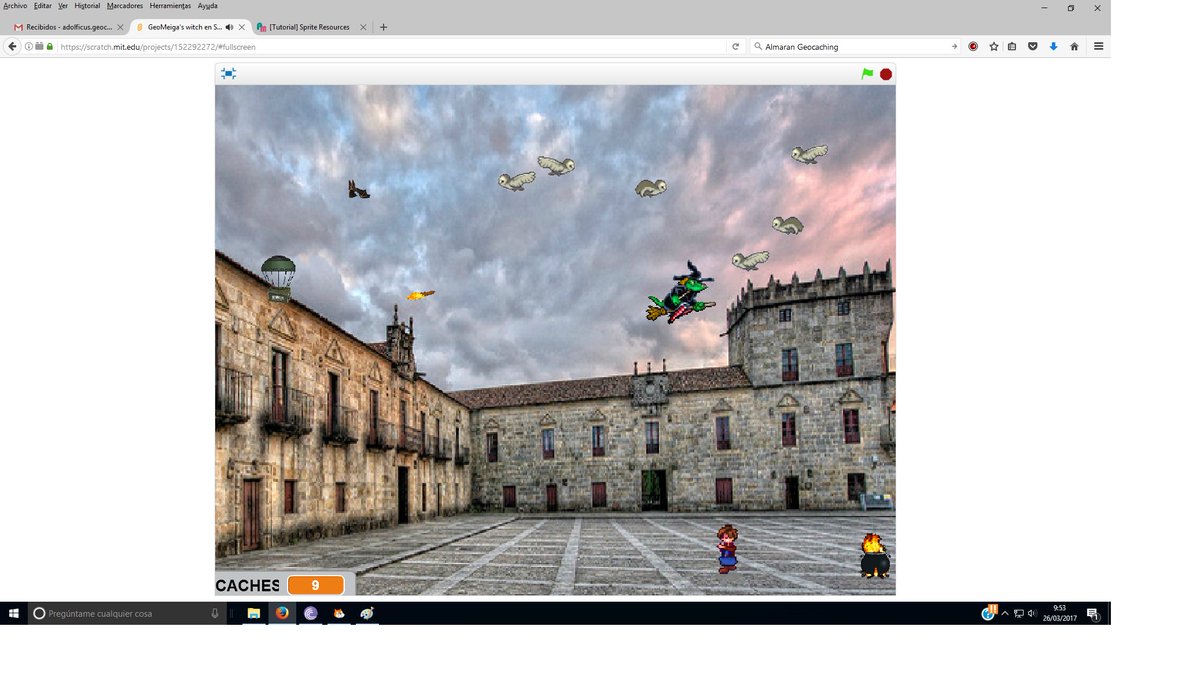Go to the Firefox home page icon

tap(1074, 47)
